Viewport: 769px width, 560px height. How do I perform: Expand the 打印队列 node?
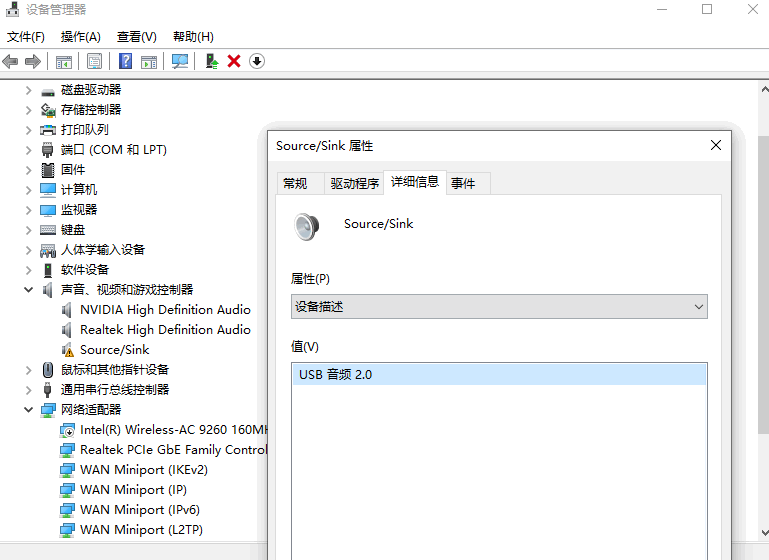pyautogui.click(x=28, y=130)
